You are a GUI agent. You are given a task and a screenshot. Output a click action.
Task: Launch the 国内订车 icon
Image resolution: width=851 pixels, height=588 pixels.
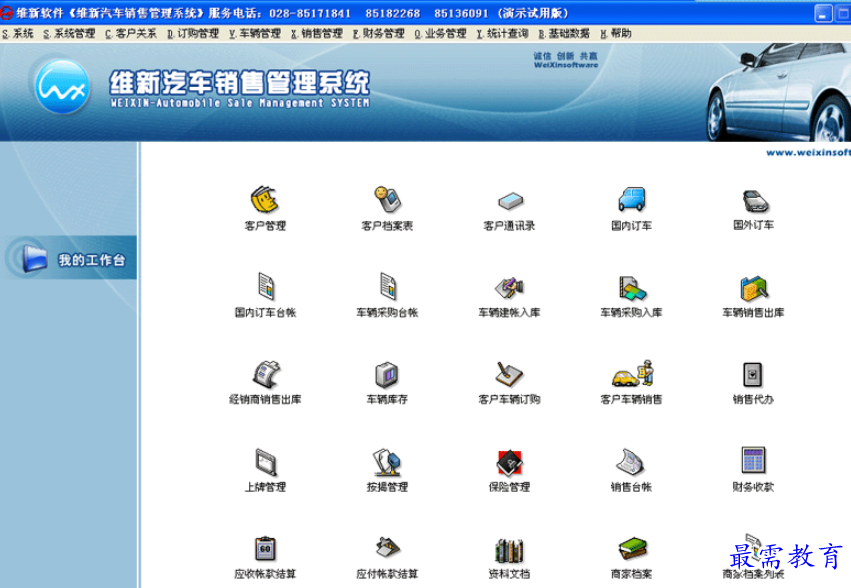pos(631,200)
